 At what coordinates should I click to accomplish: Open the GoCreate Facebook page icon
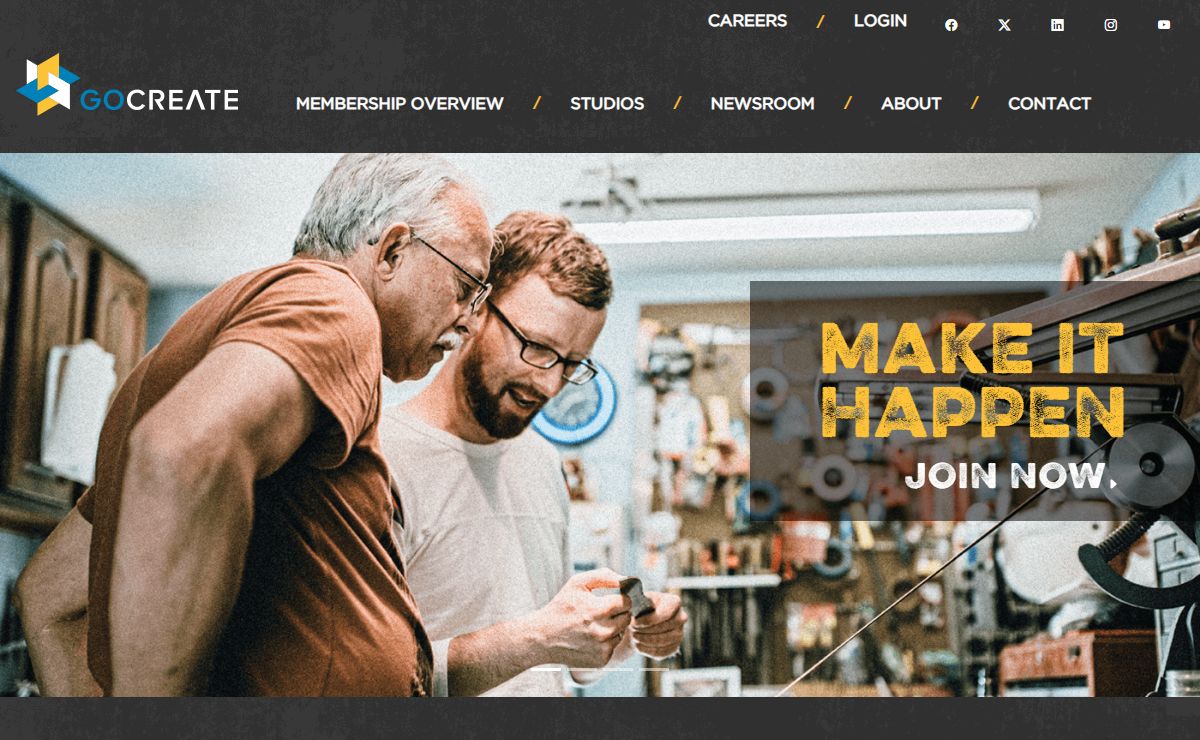click(x=951, y=25)
